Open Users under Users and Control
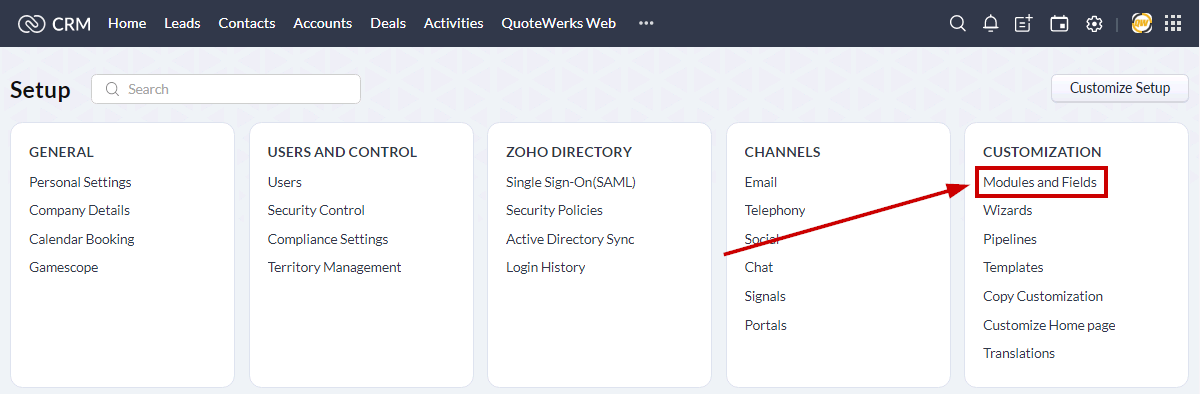 (285, 182)
